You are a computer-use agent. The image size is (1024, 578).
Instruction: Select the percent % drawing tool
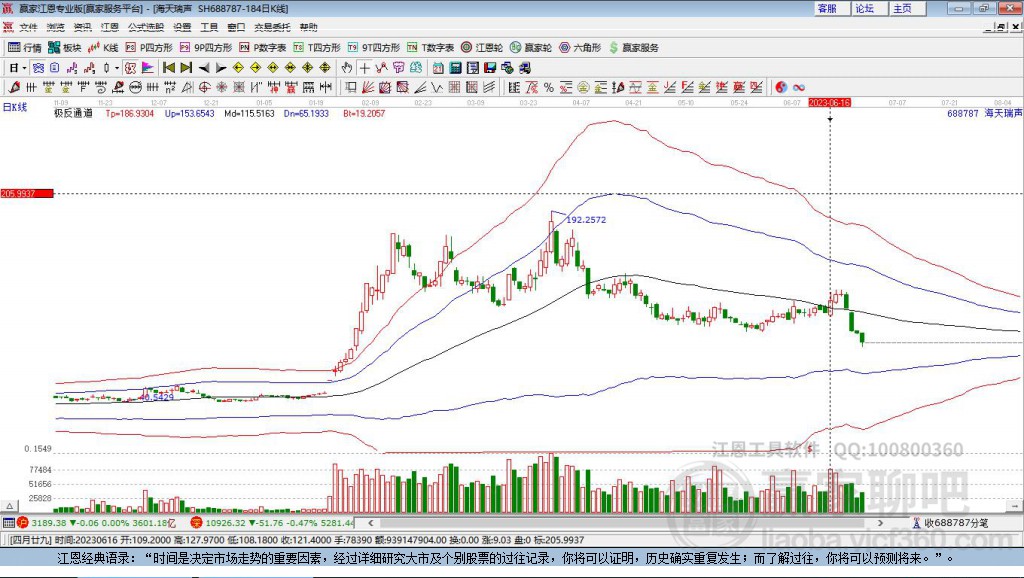click(x=549, y=87)
